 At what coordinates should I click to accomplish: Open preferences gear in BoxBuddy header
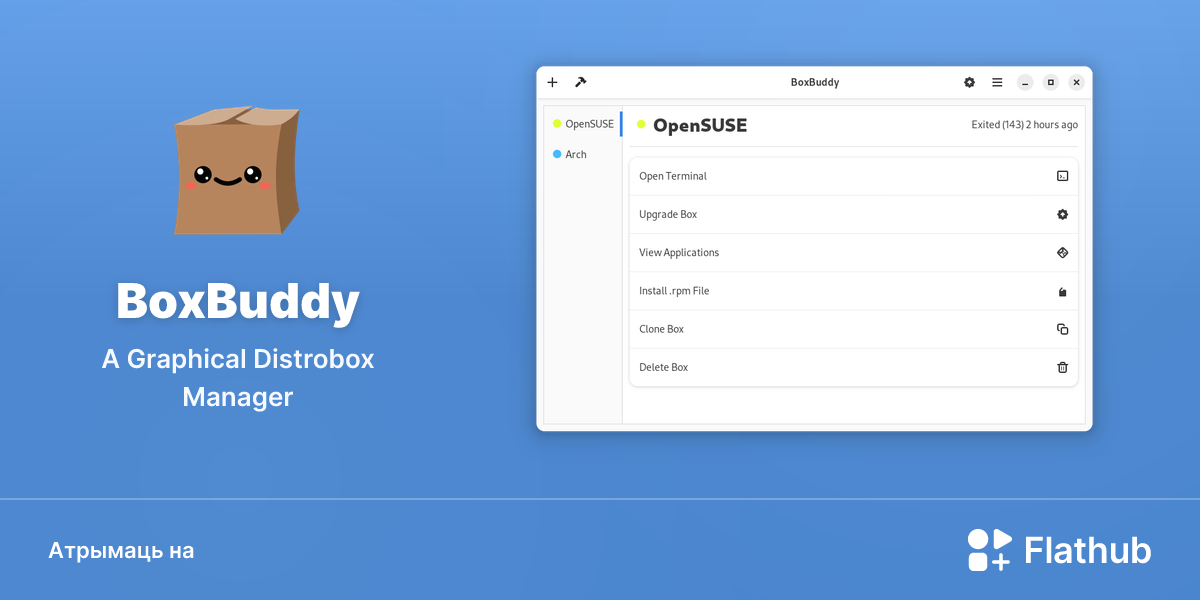pos(969,82)
